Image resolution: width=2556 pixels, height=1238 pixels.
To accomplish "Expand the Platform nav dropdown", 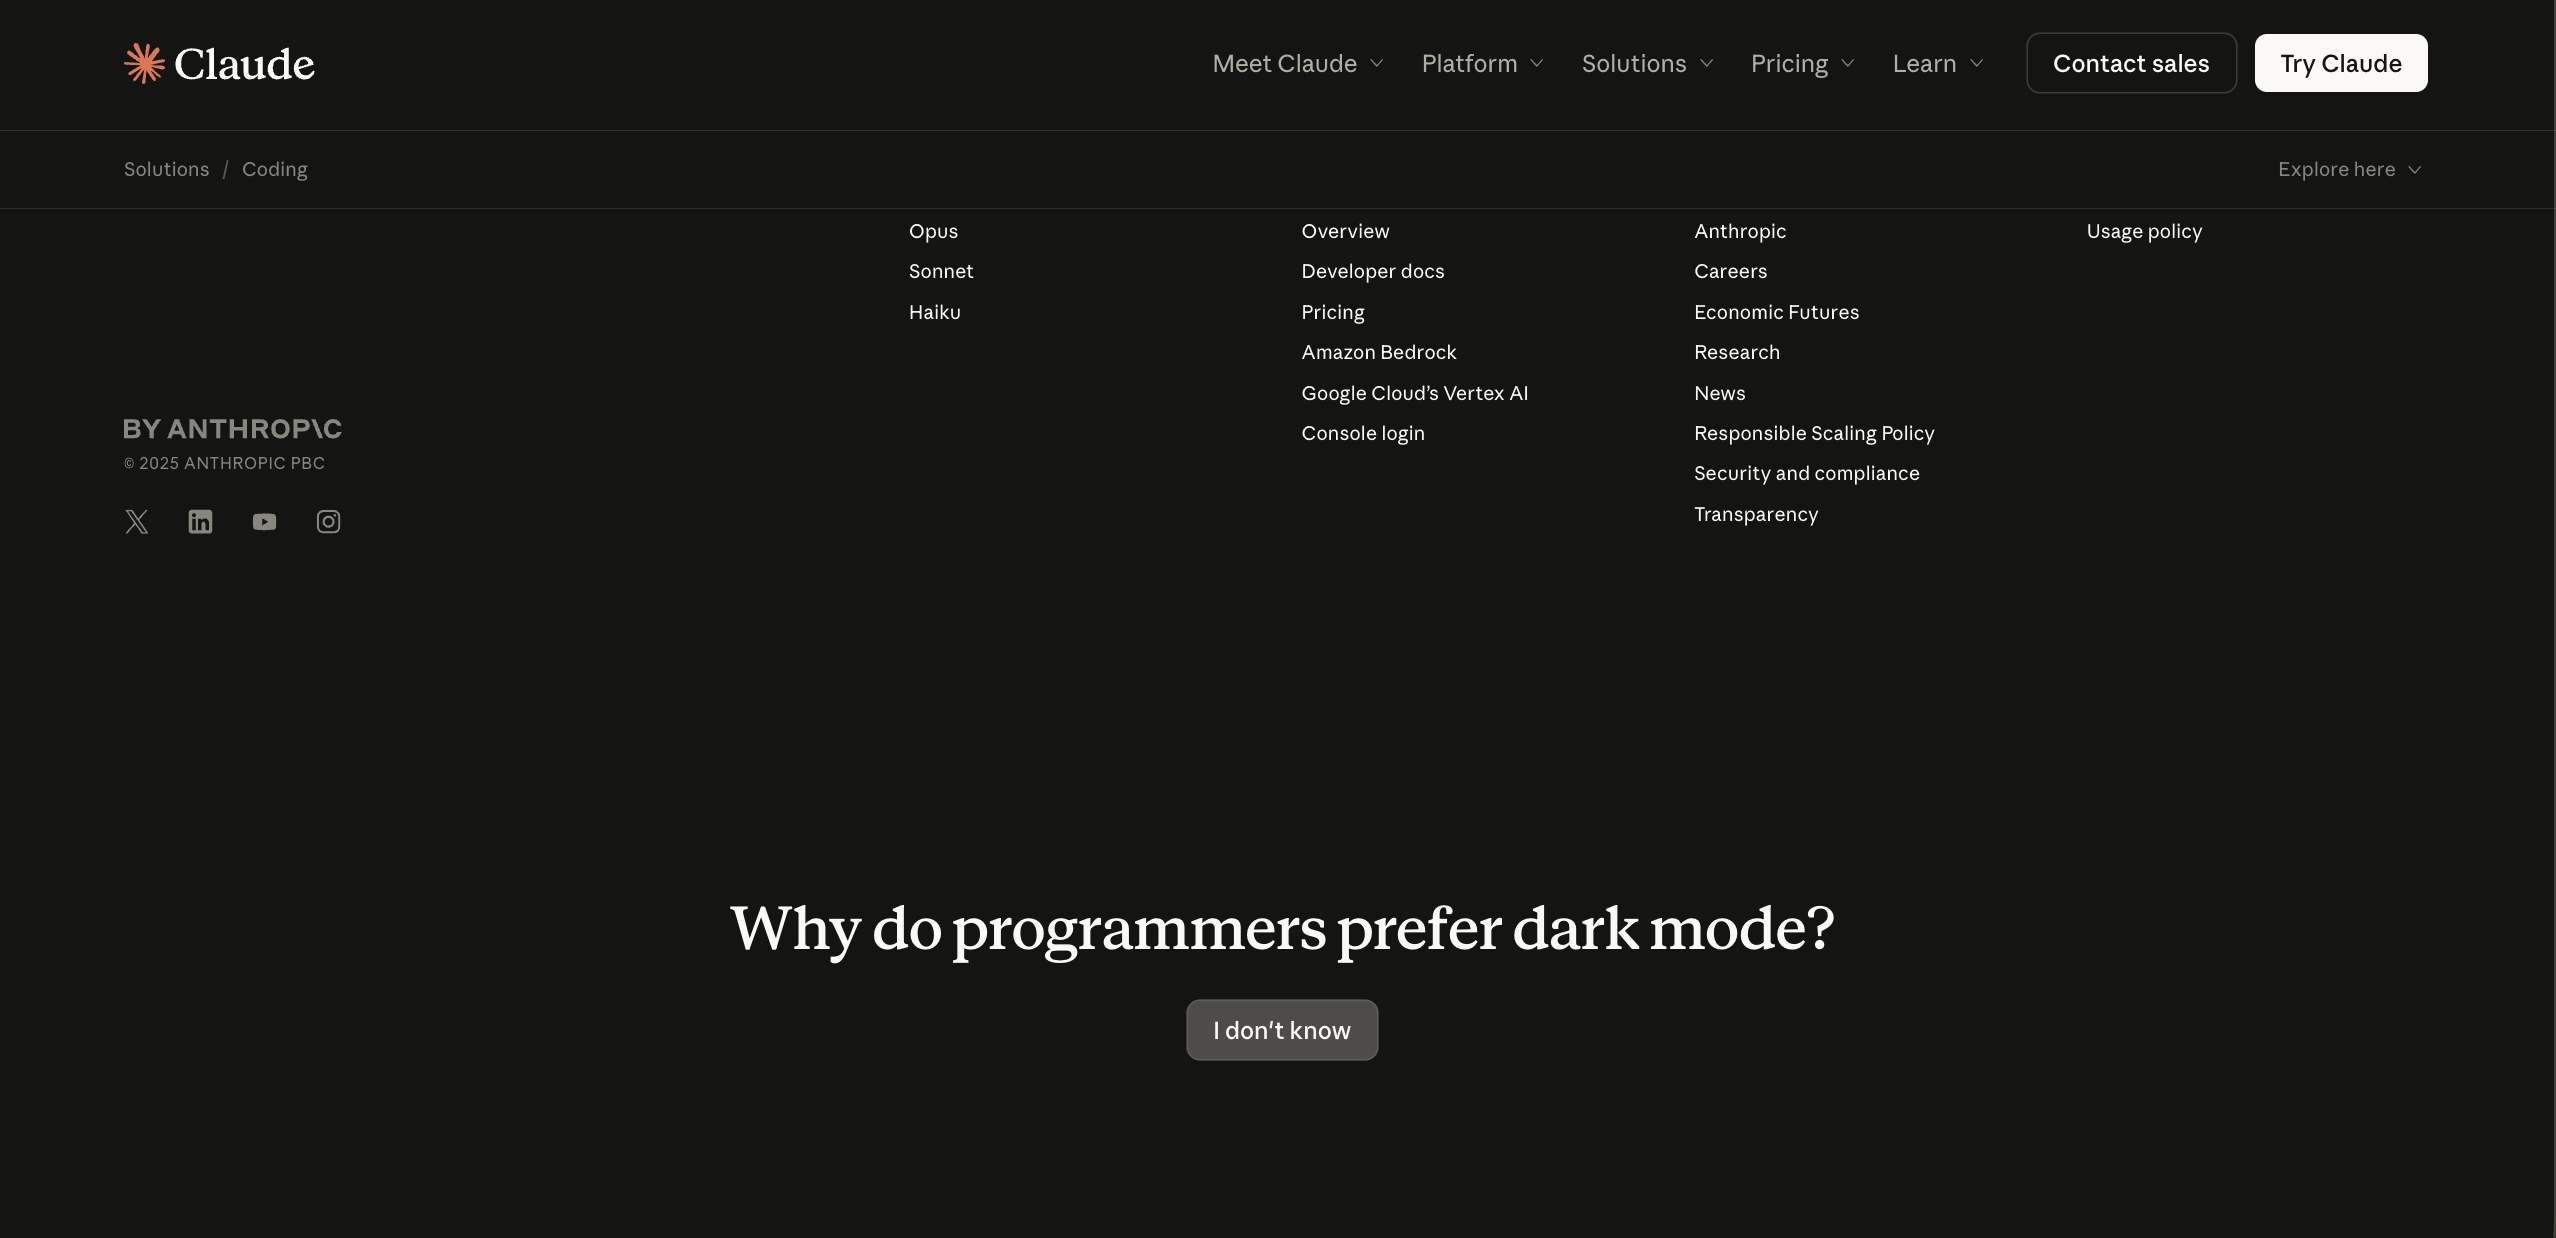I will click(1482, 63).
